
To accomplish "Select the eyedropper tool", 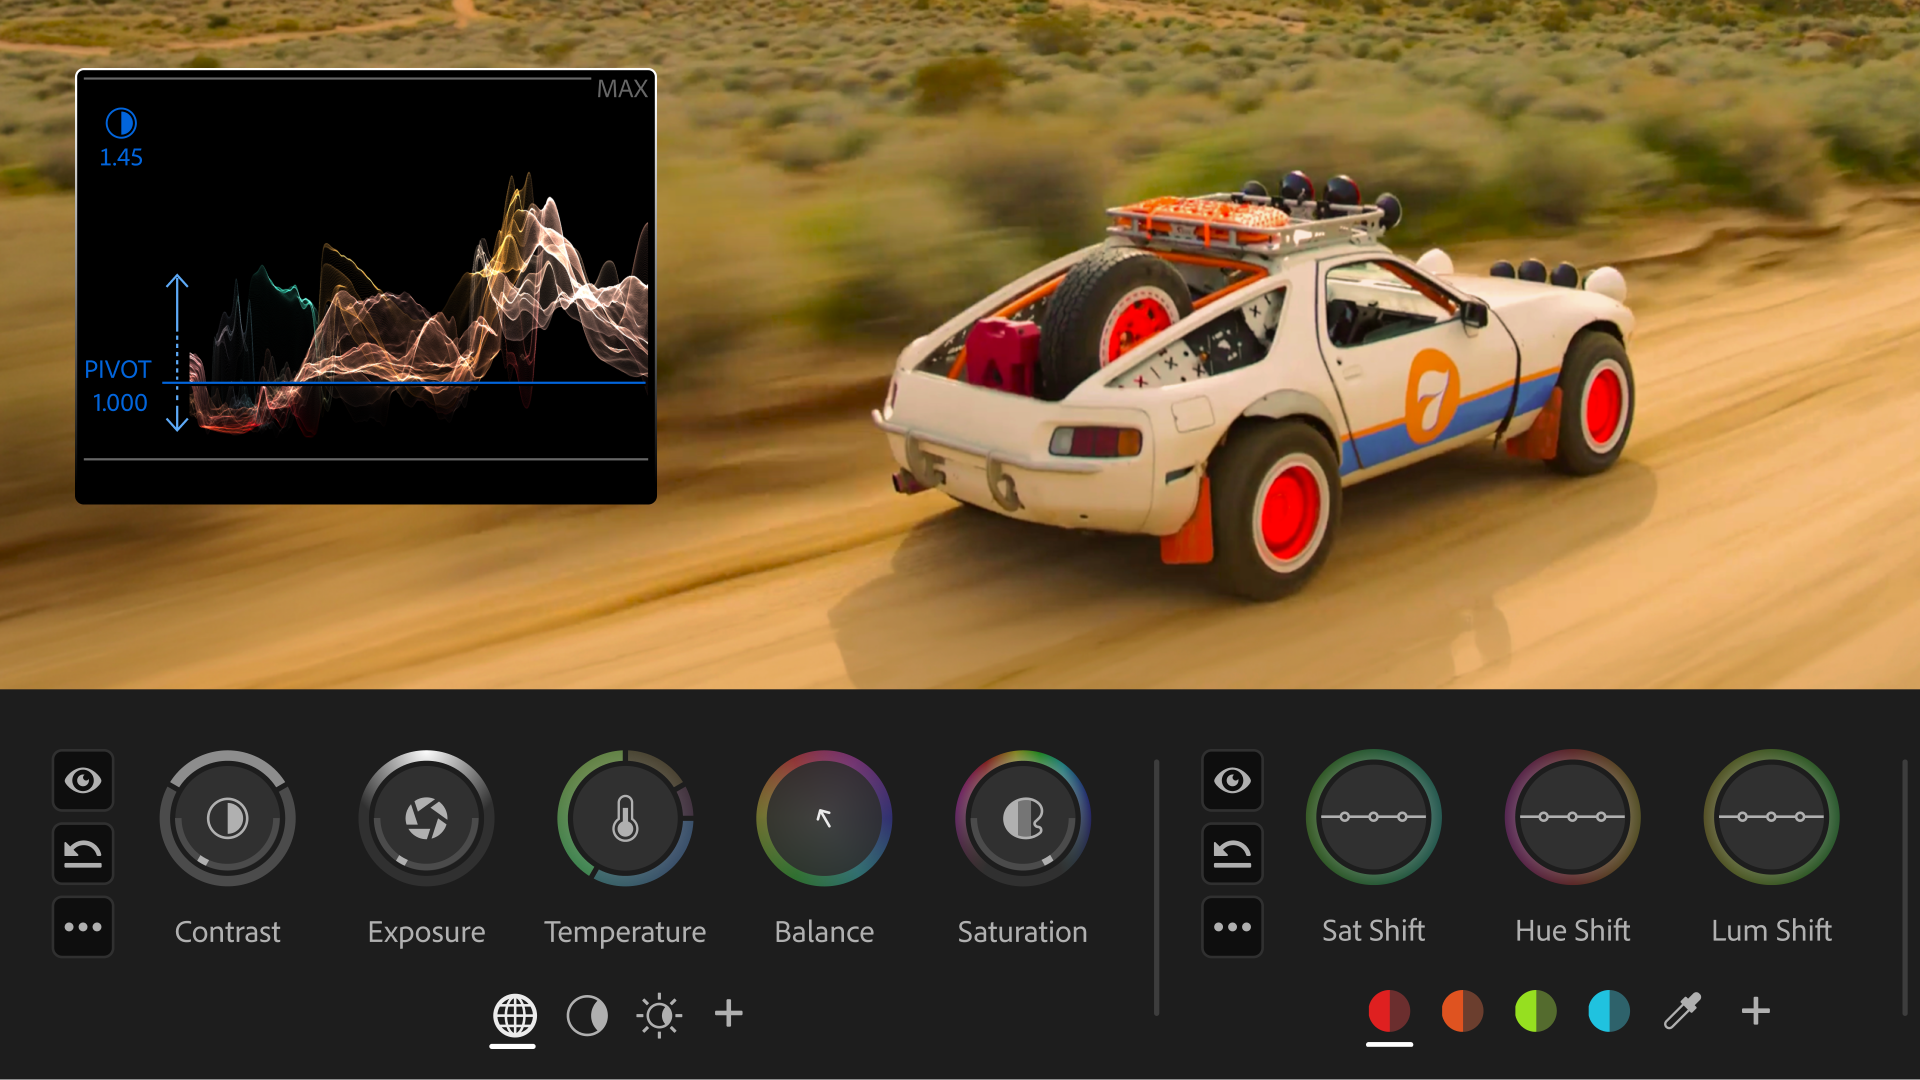I will pyautogui.click(x=1682, y=1013).
